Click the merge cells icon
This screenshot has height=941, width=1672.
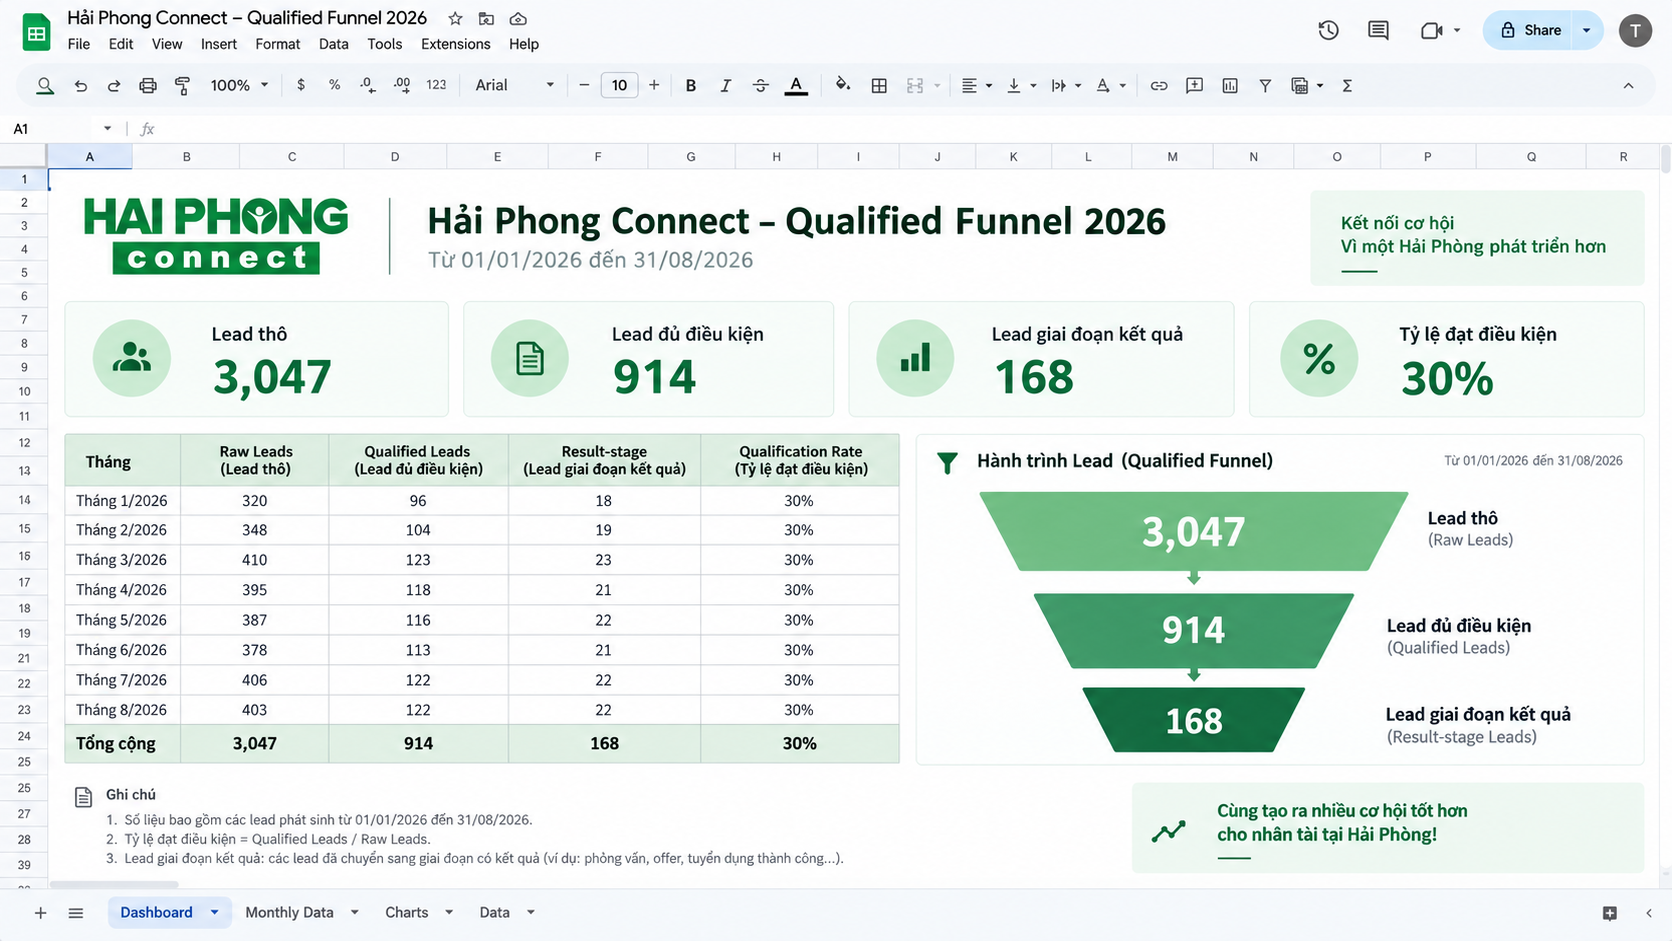(915, 86)
